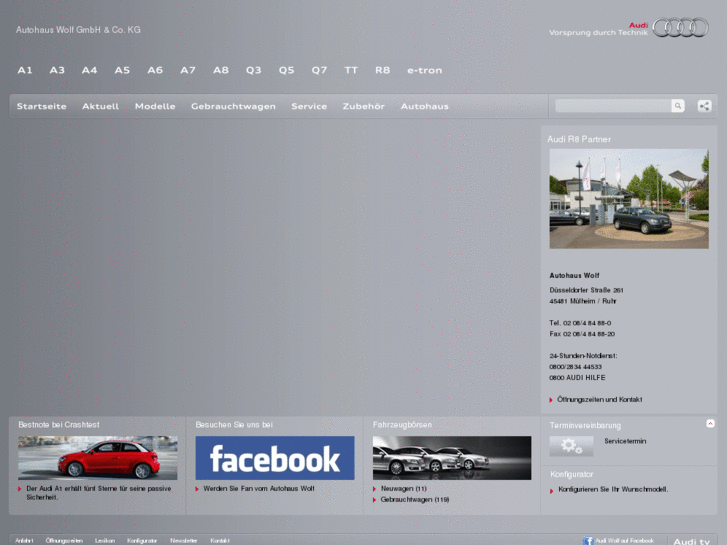727x545 pixels.
Task: Click Newsletter in the footer
Action: click(184, 541)
